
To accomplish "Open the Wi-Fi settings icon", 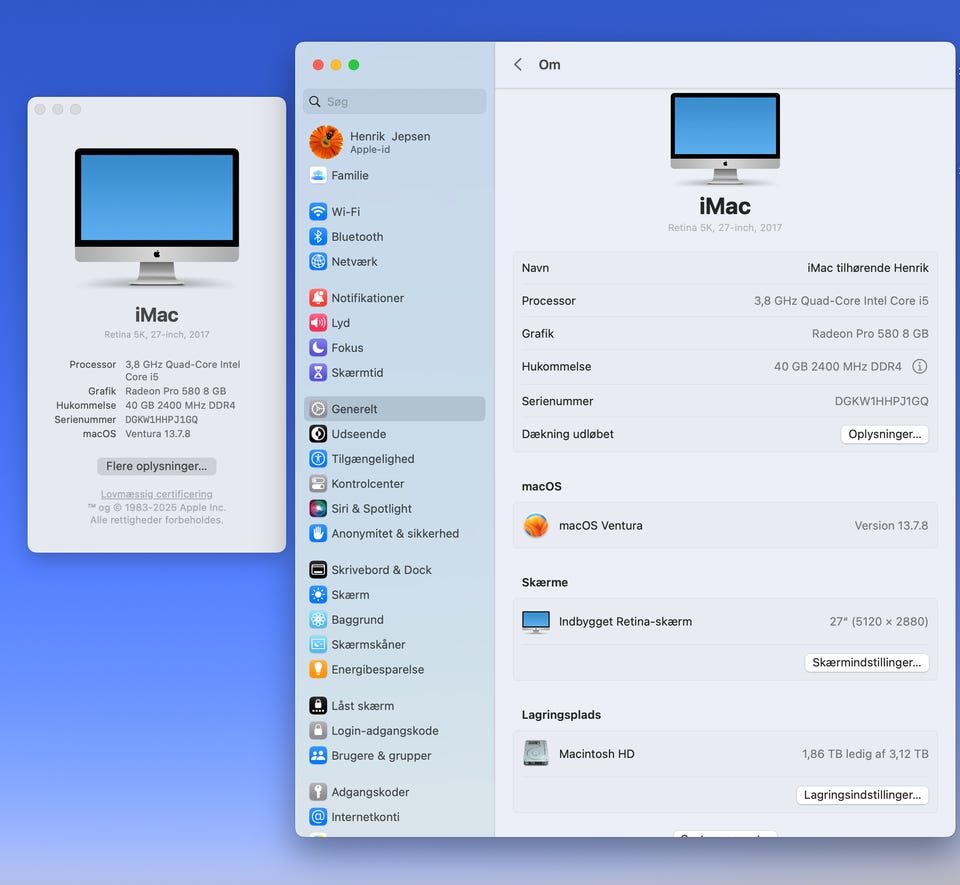I will (318, 212).
